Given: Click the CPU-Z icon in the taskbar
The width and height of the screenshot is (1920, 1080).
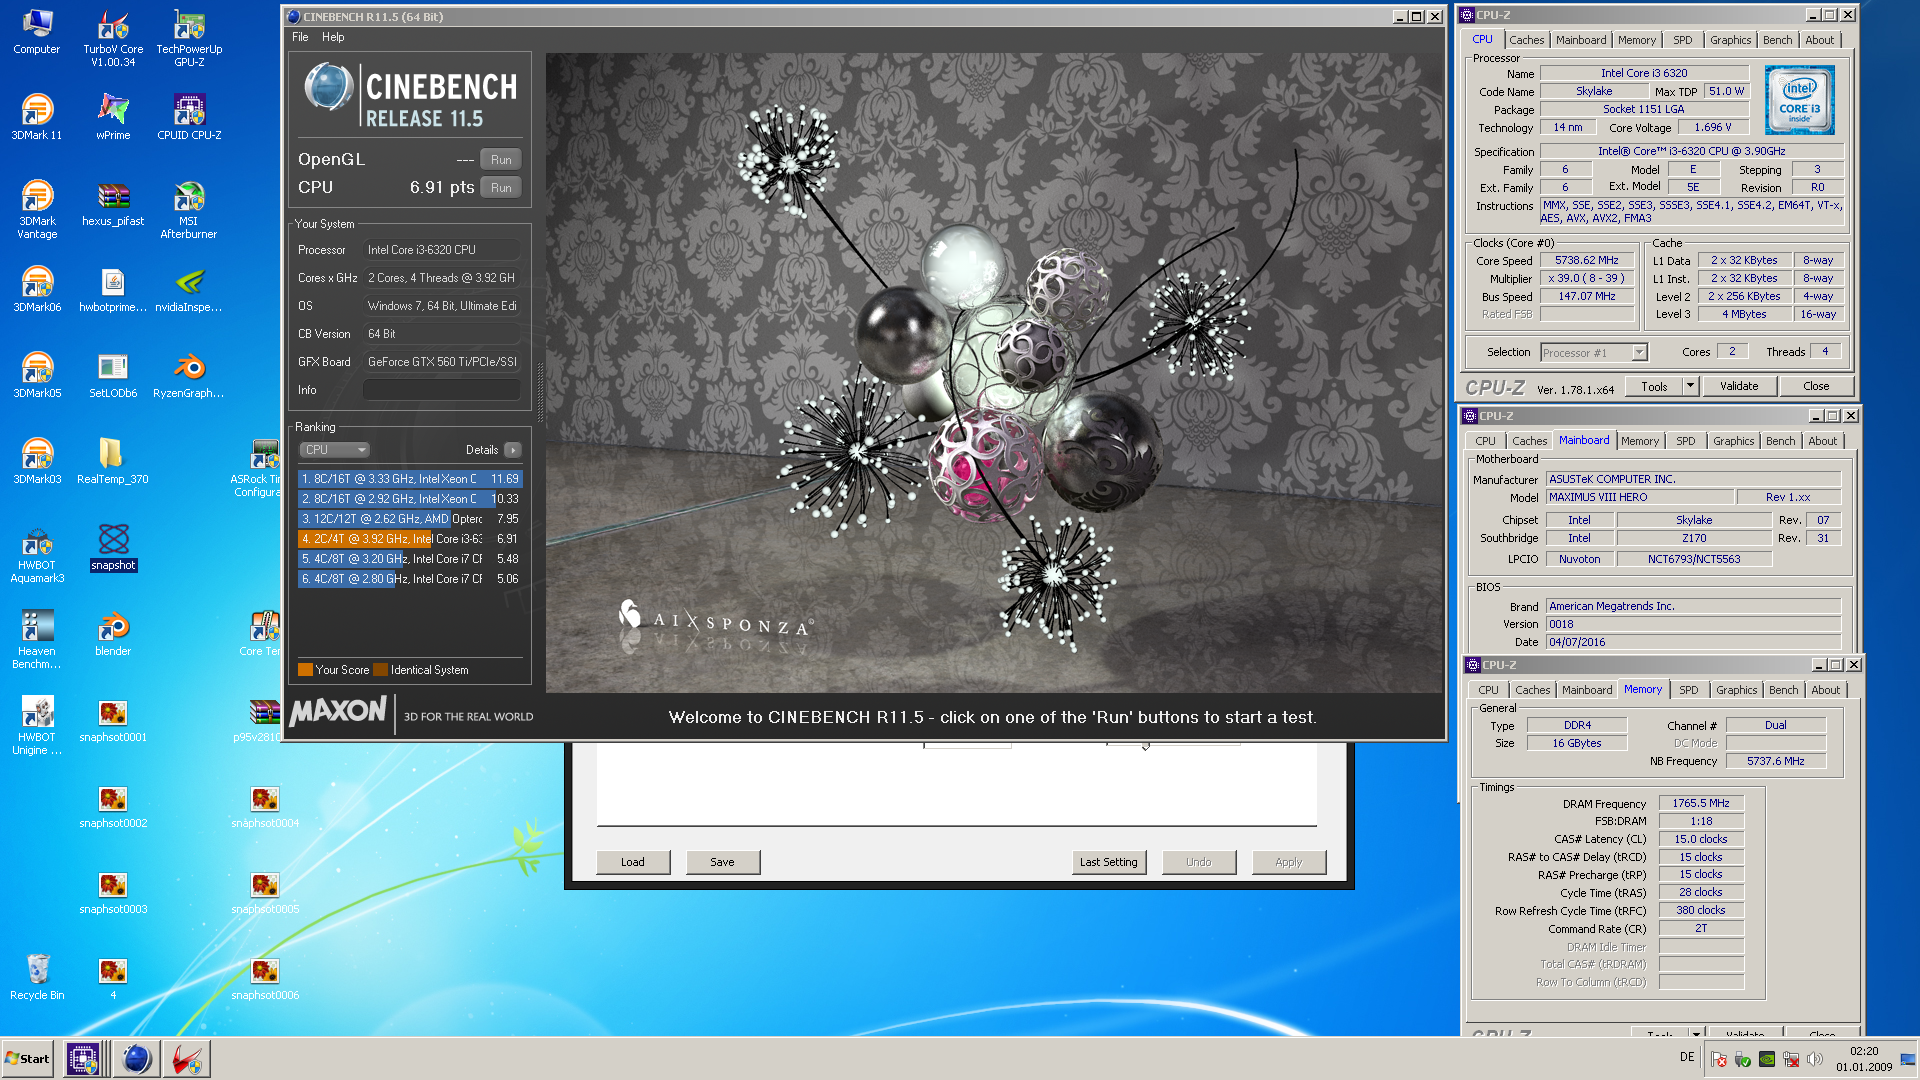Looking at the screenshot, I should (x=83, y=1058).
